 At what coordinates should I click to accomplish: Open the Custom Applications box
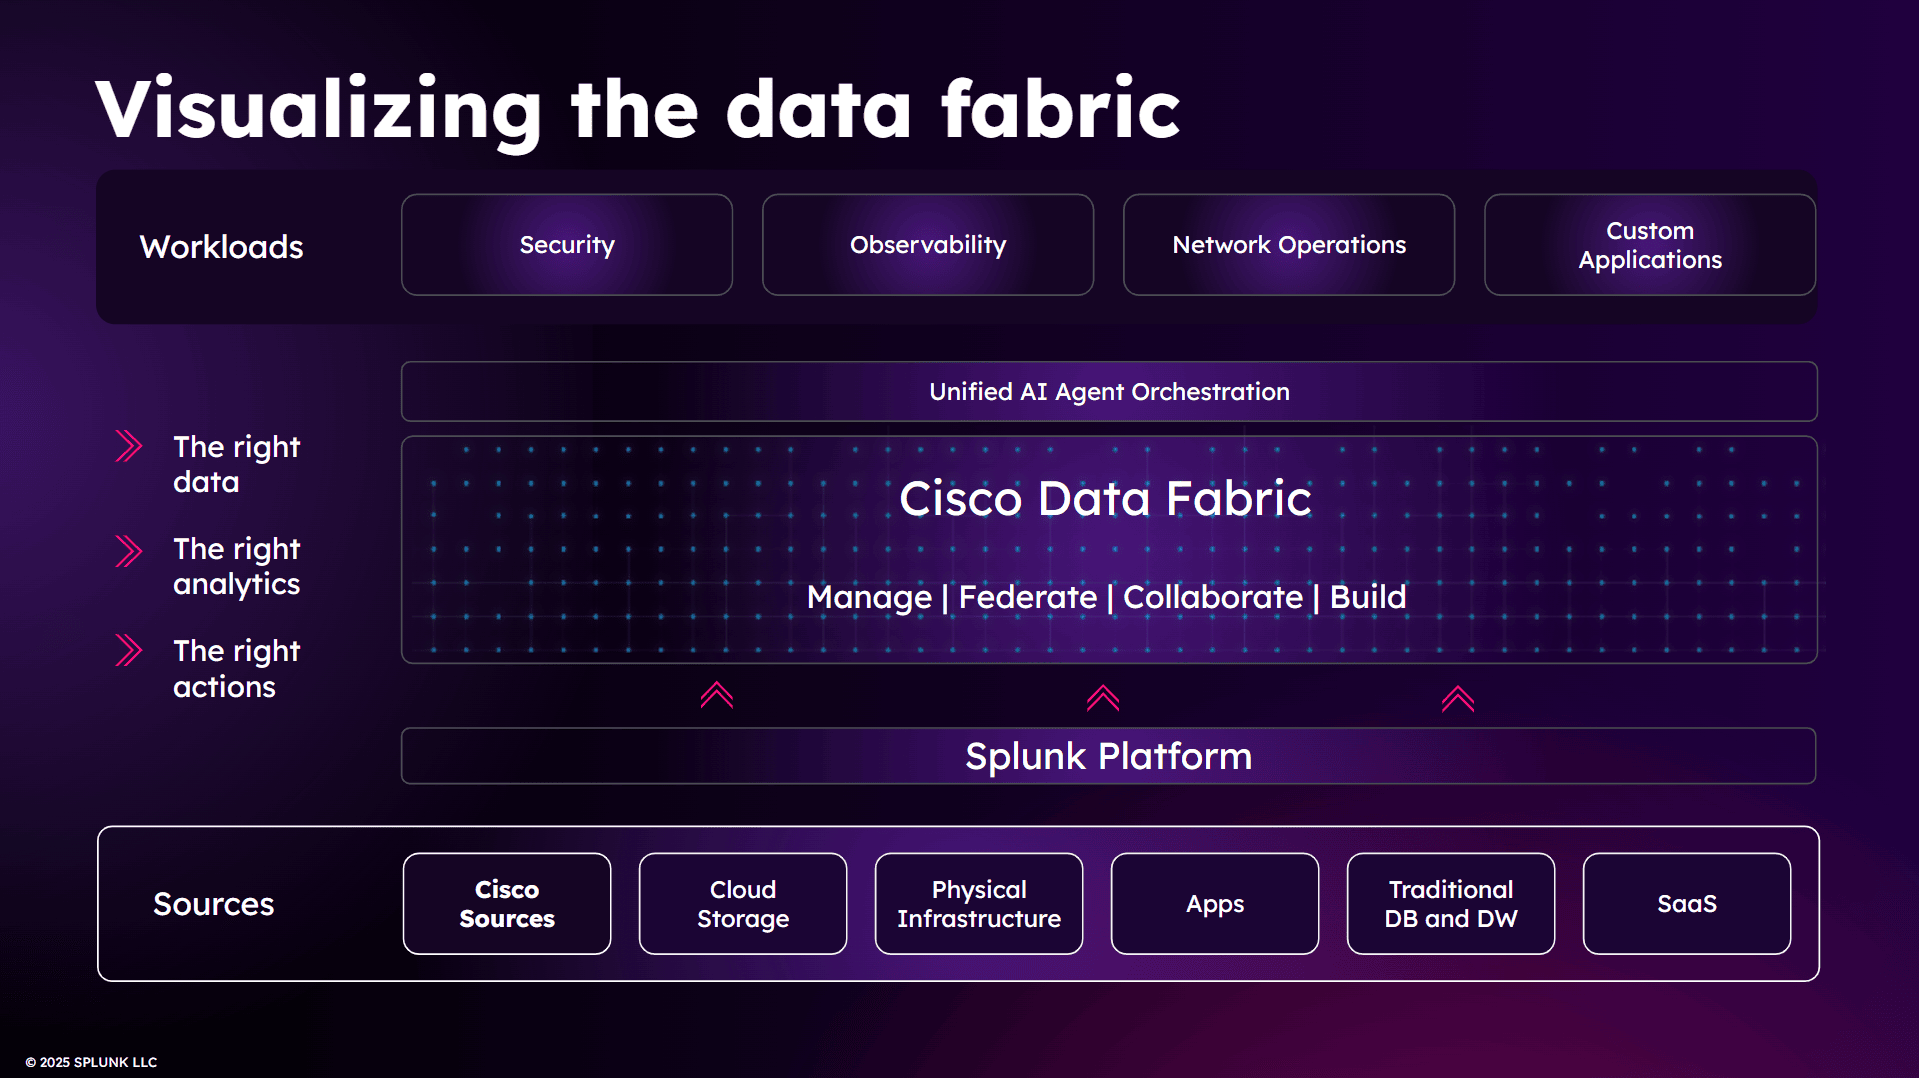tap(1650, 245)
